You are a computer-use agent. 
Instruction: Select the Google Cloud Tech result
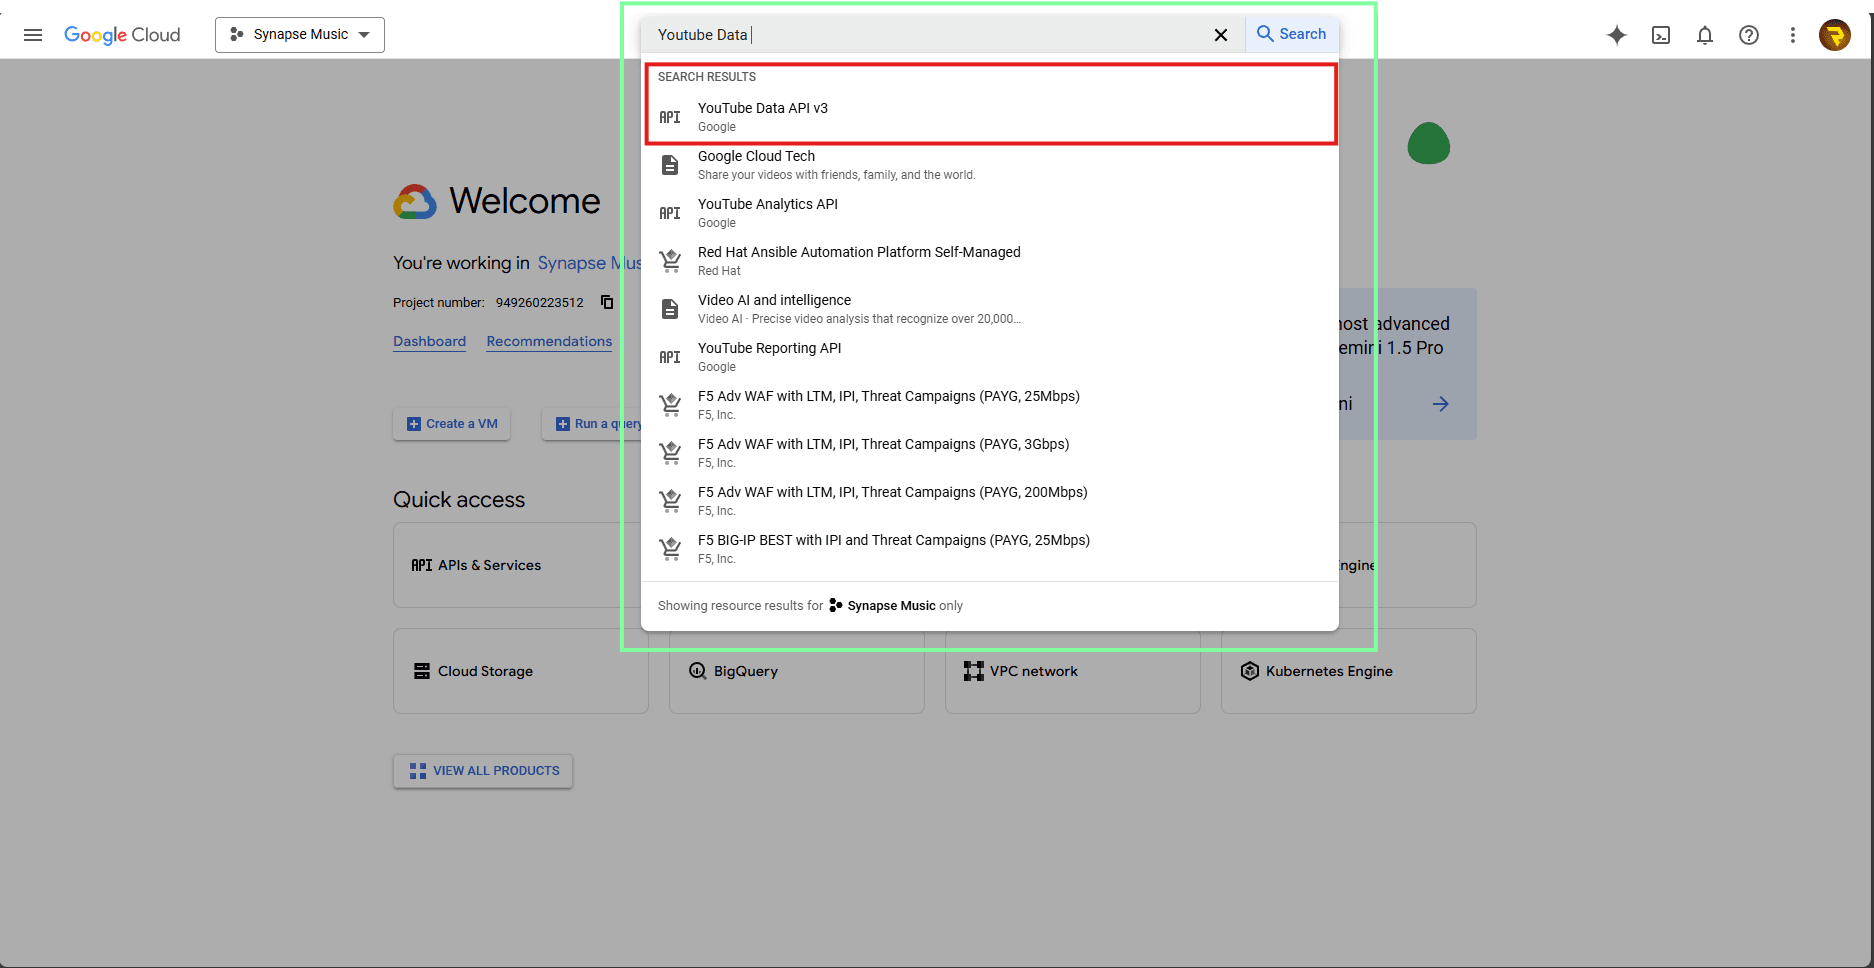tap(990, 165)
